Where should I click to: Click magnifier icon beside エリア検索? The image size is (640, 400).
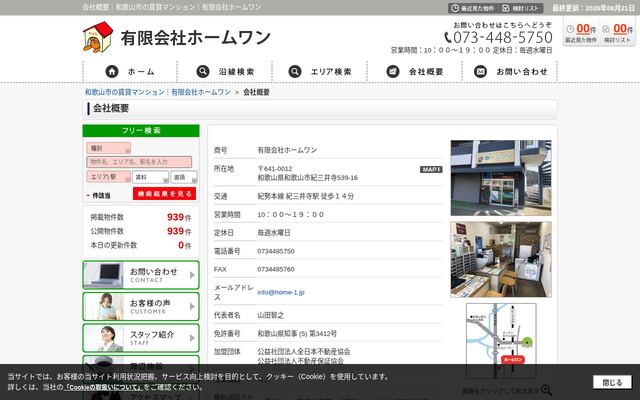pyautogui.click(x=295, y=71)
